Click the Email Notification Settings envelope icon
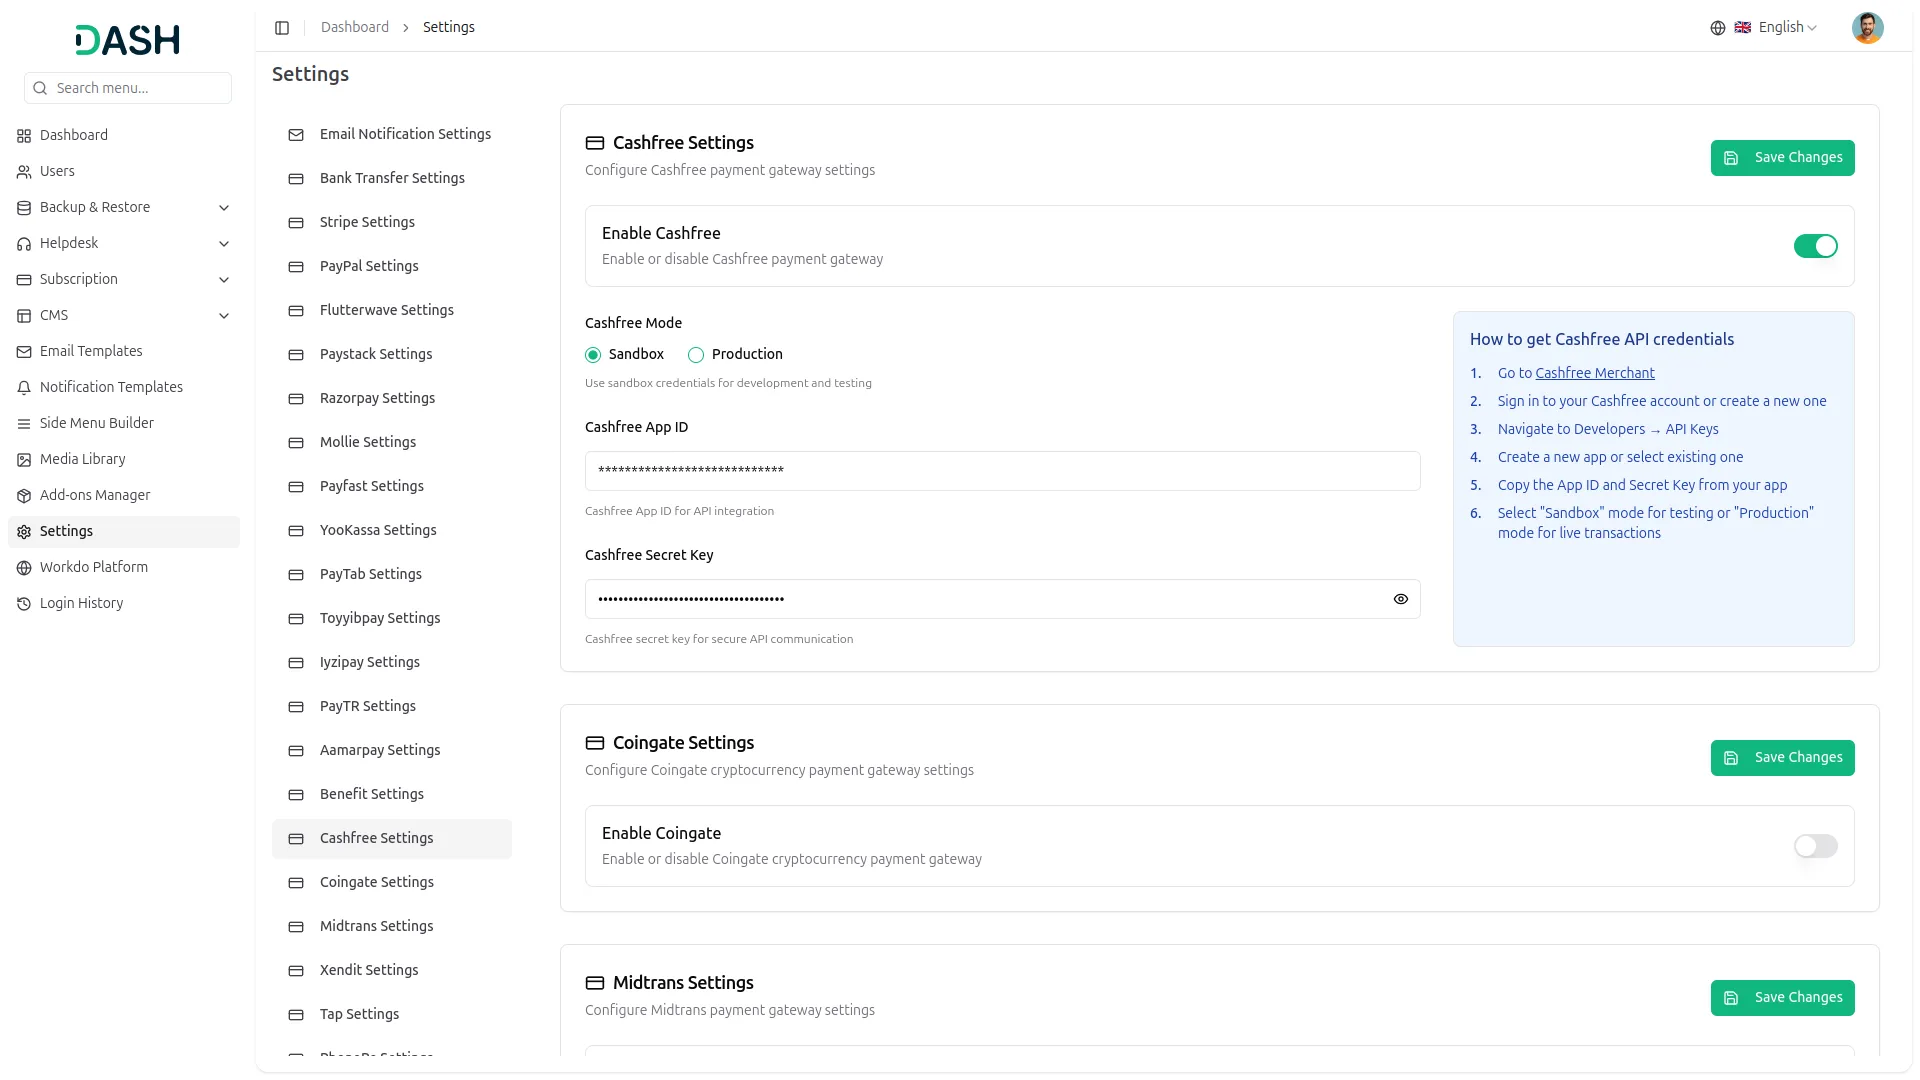 pyautogui.click(x=296, y=135)
